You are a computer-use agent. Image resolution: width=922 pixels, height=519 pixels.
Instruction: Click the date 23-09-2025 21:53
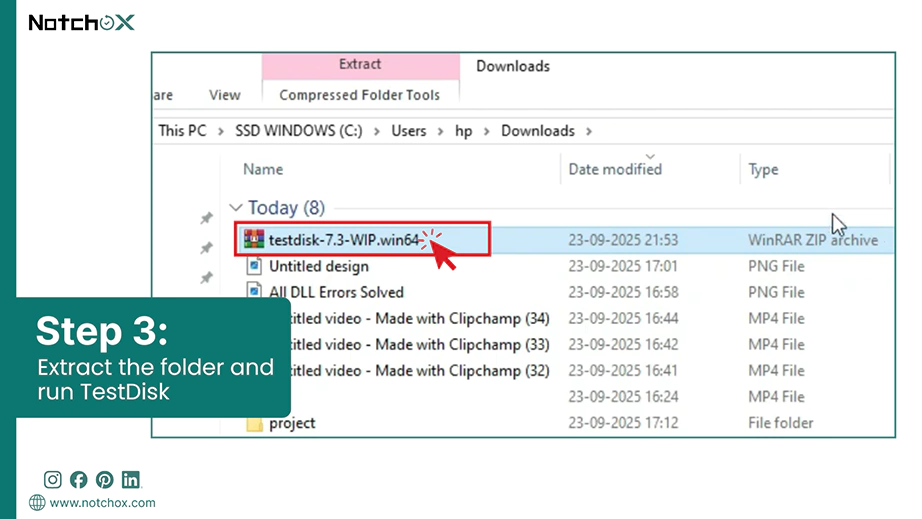click(623, 240)
